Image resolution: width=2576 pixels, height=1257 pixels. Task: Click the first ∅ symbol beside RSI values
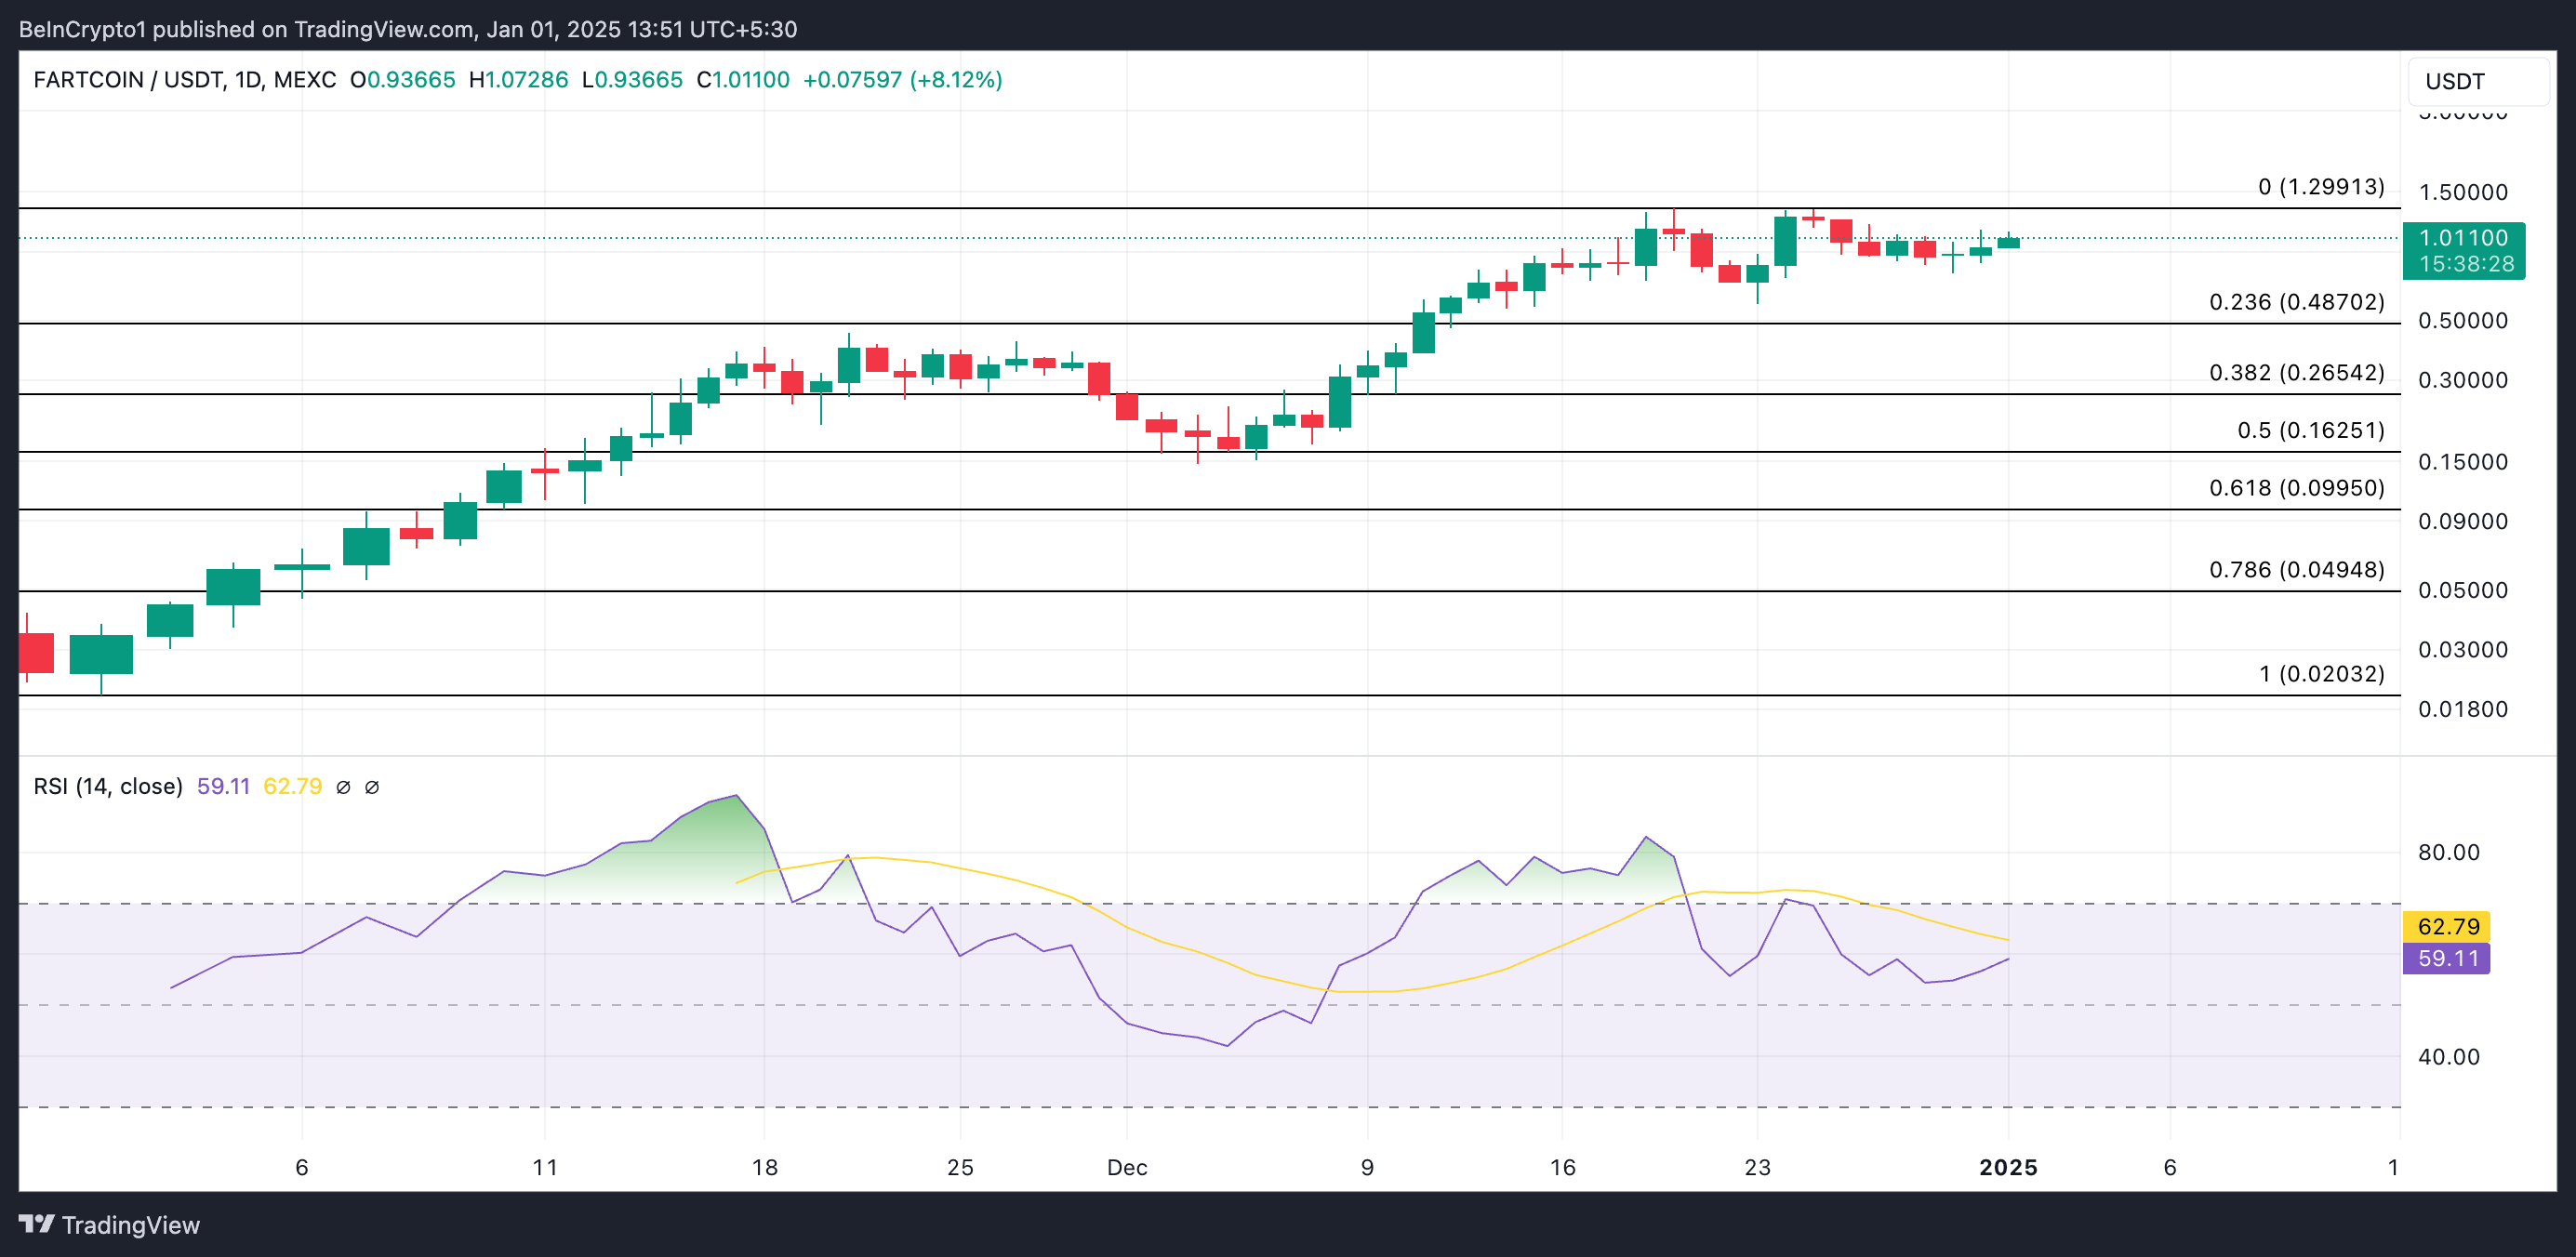(343, 787)
